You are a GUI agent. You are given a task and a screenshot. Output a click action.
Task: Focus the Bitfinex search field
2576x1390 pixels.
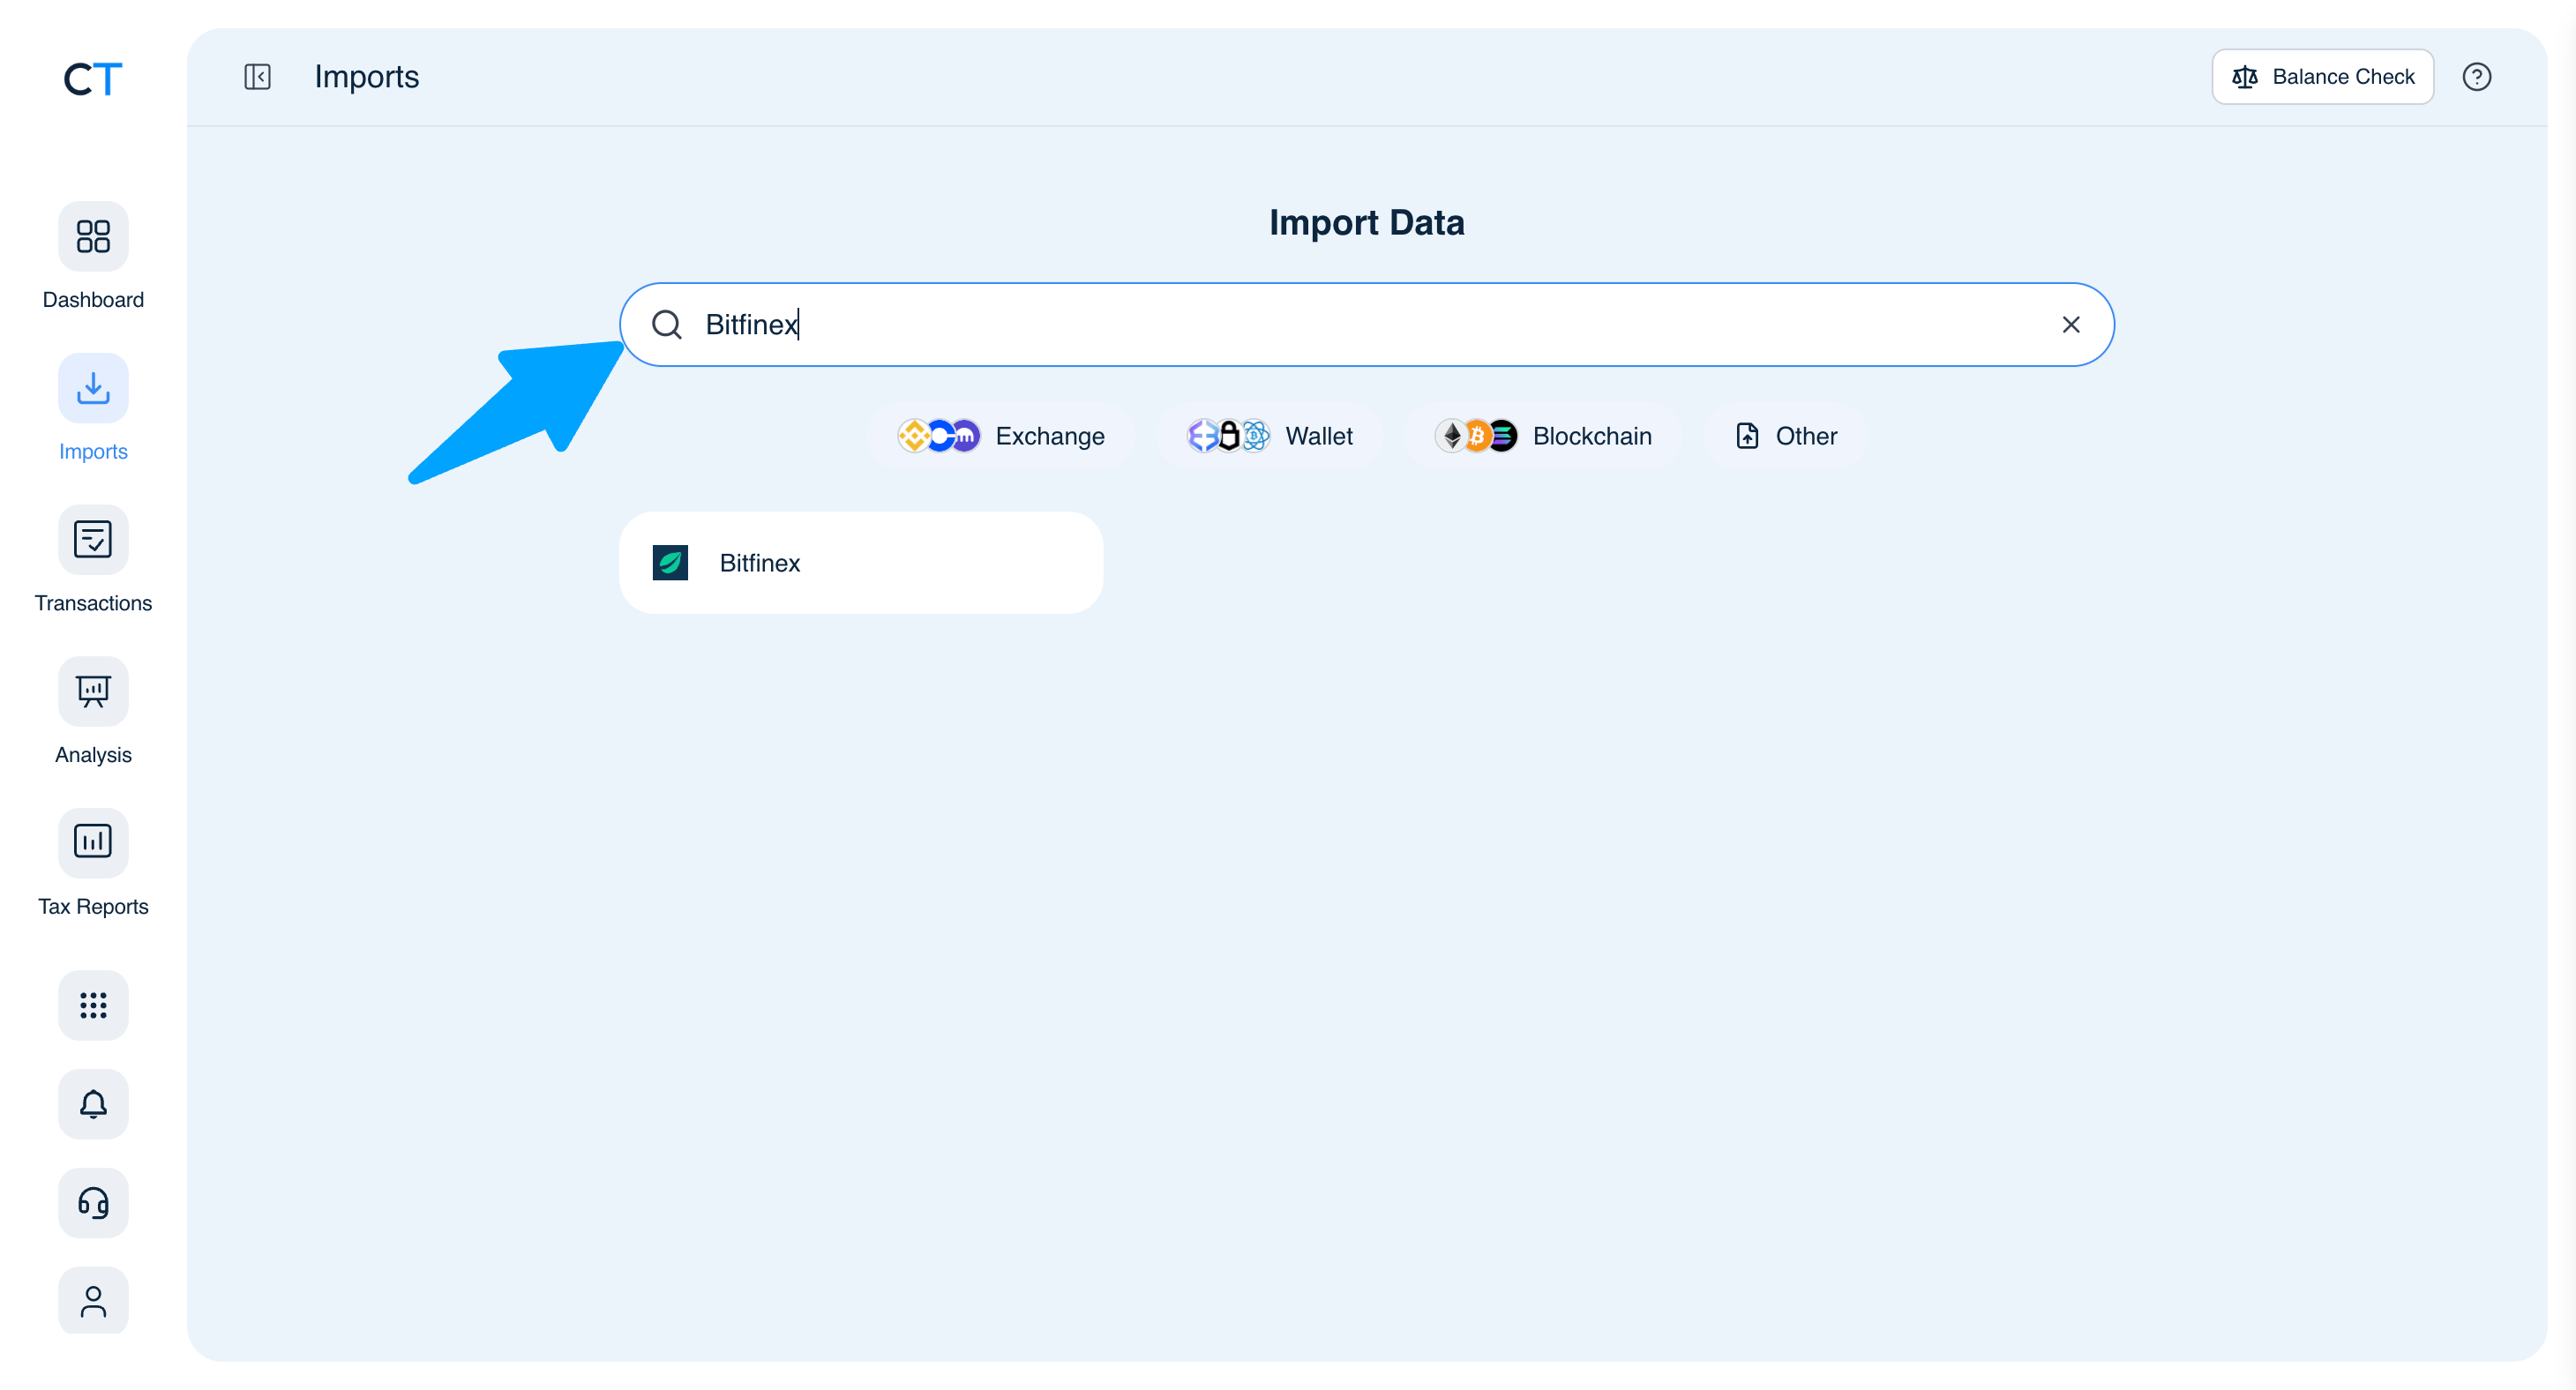[x=1367, y=325]
